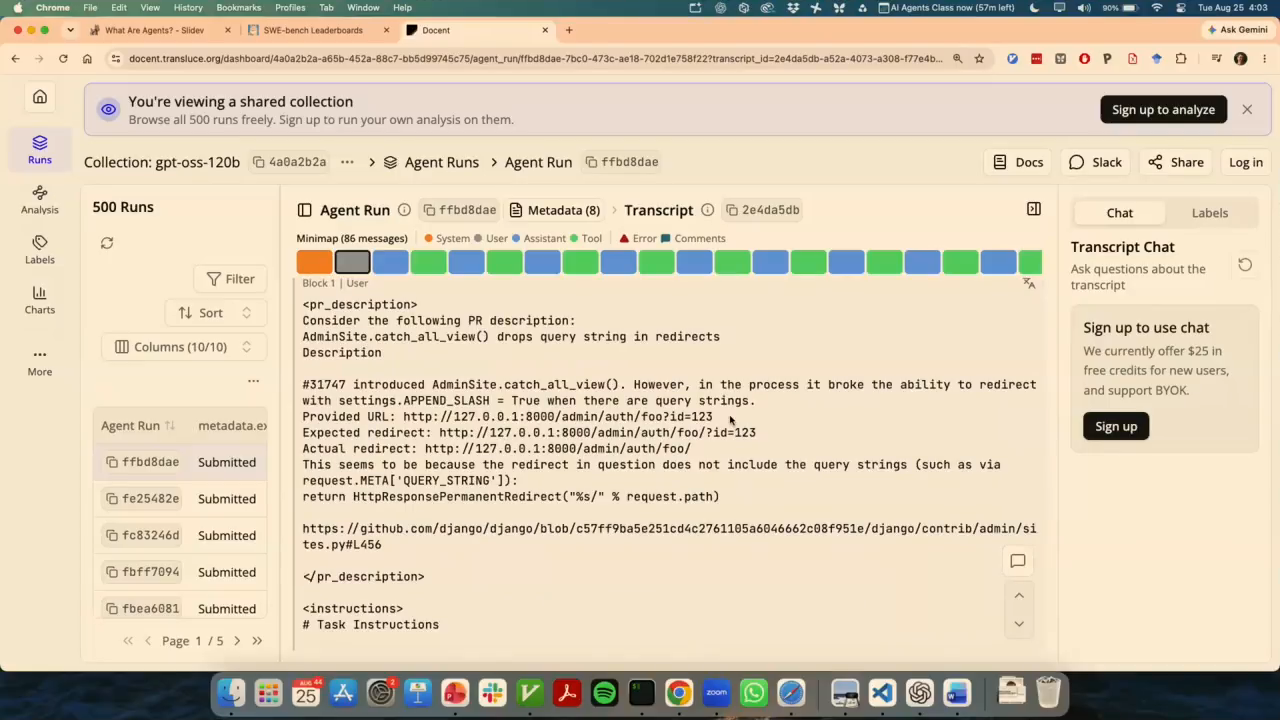Open the Analysis section in sidebar
This screenshot has width=1280, height=720.
(40, 199)
